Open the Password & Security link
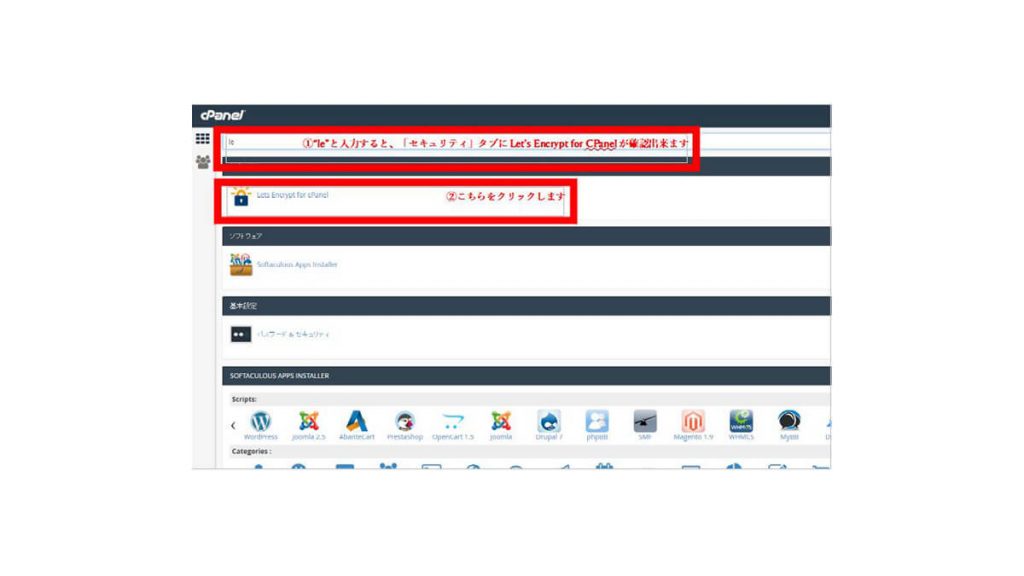 pos(293,334)
